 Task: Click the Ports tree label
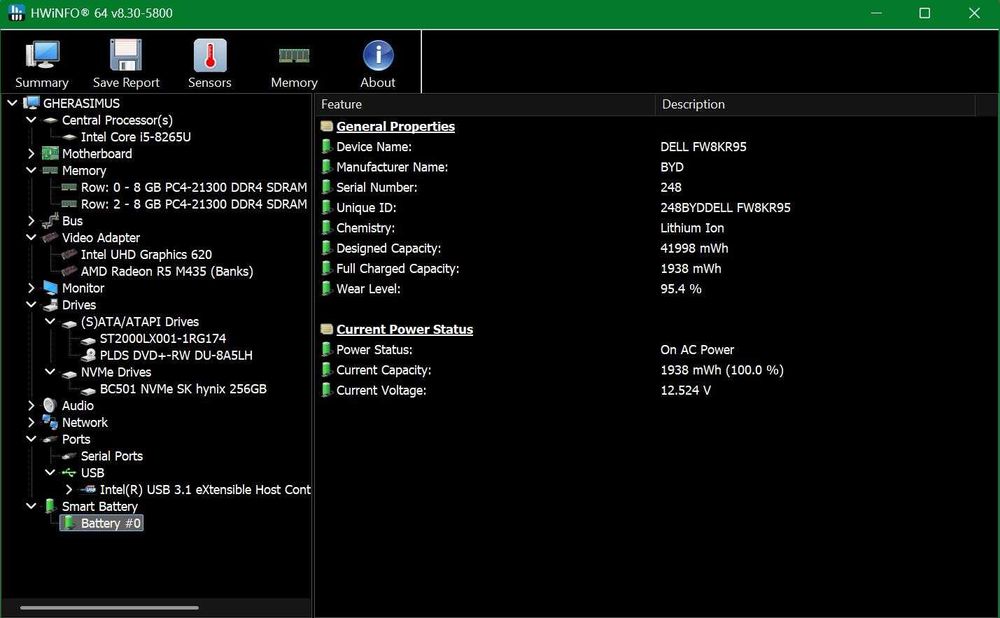pos(76,439)
